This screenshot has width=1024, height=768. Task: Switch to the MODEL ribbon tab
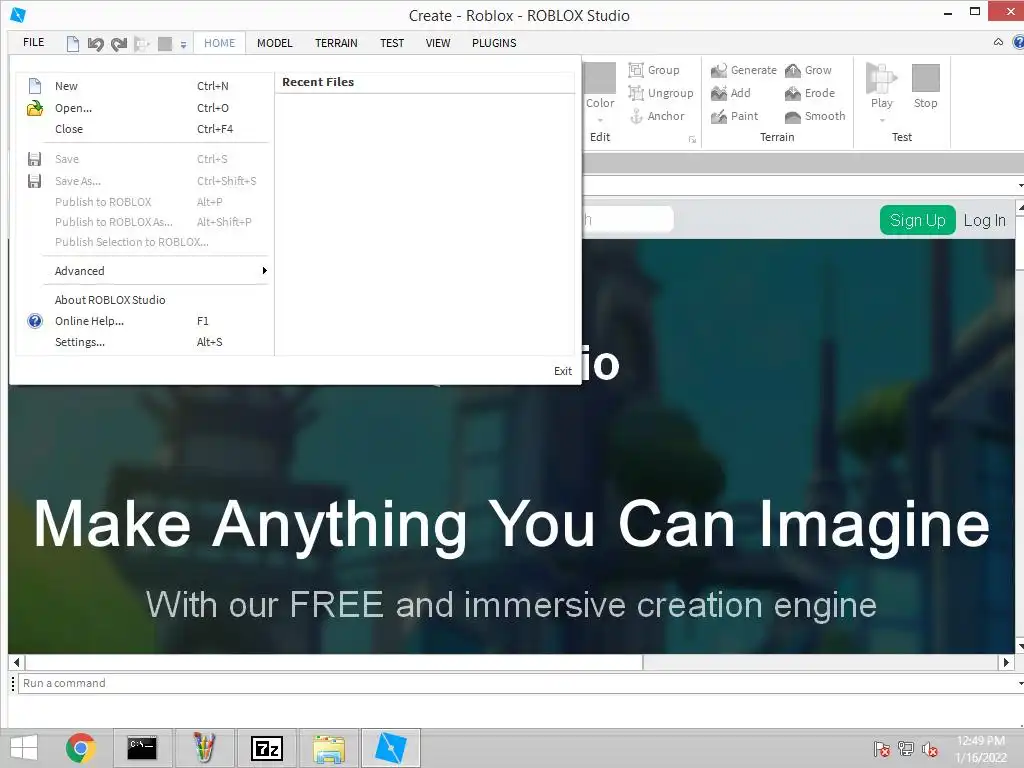click(x=274, y=43)
